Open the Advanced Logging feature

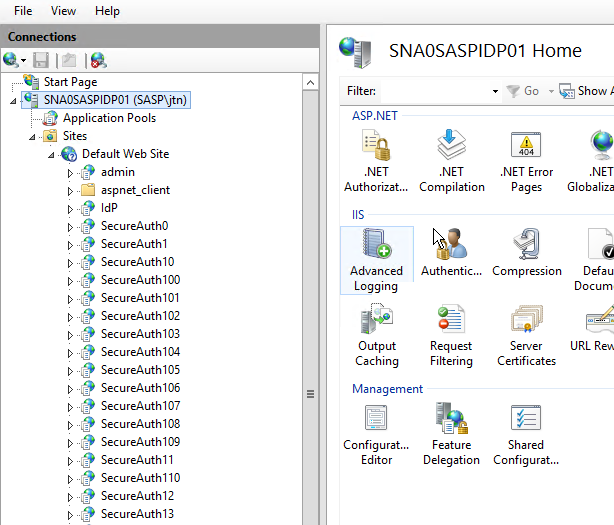[376, 260]
